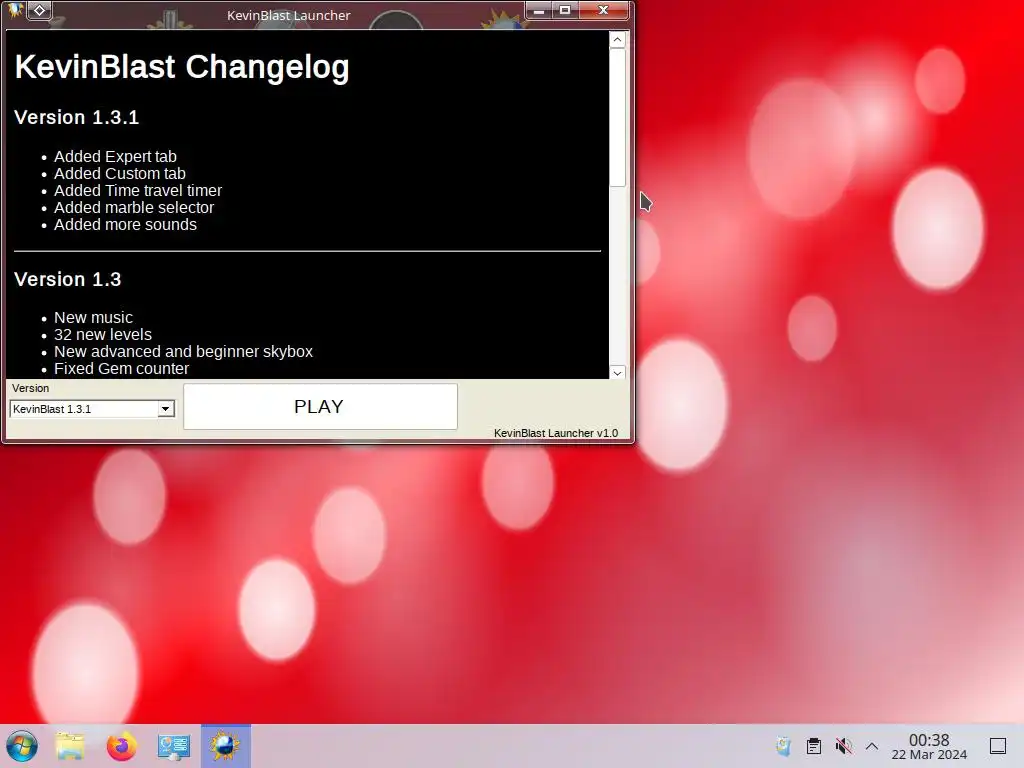
Task: Open the clock showing 00:38
Action: coord(929,746)
